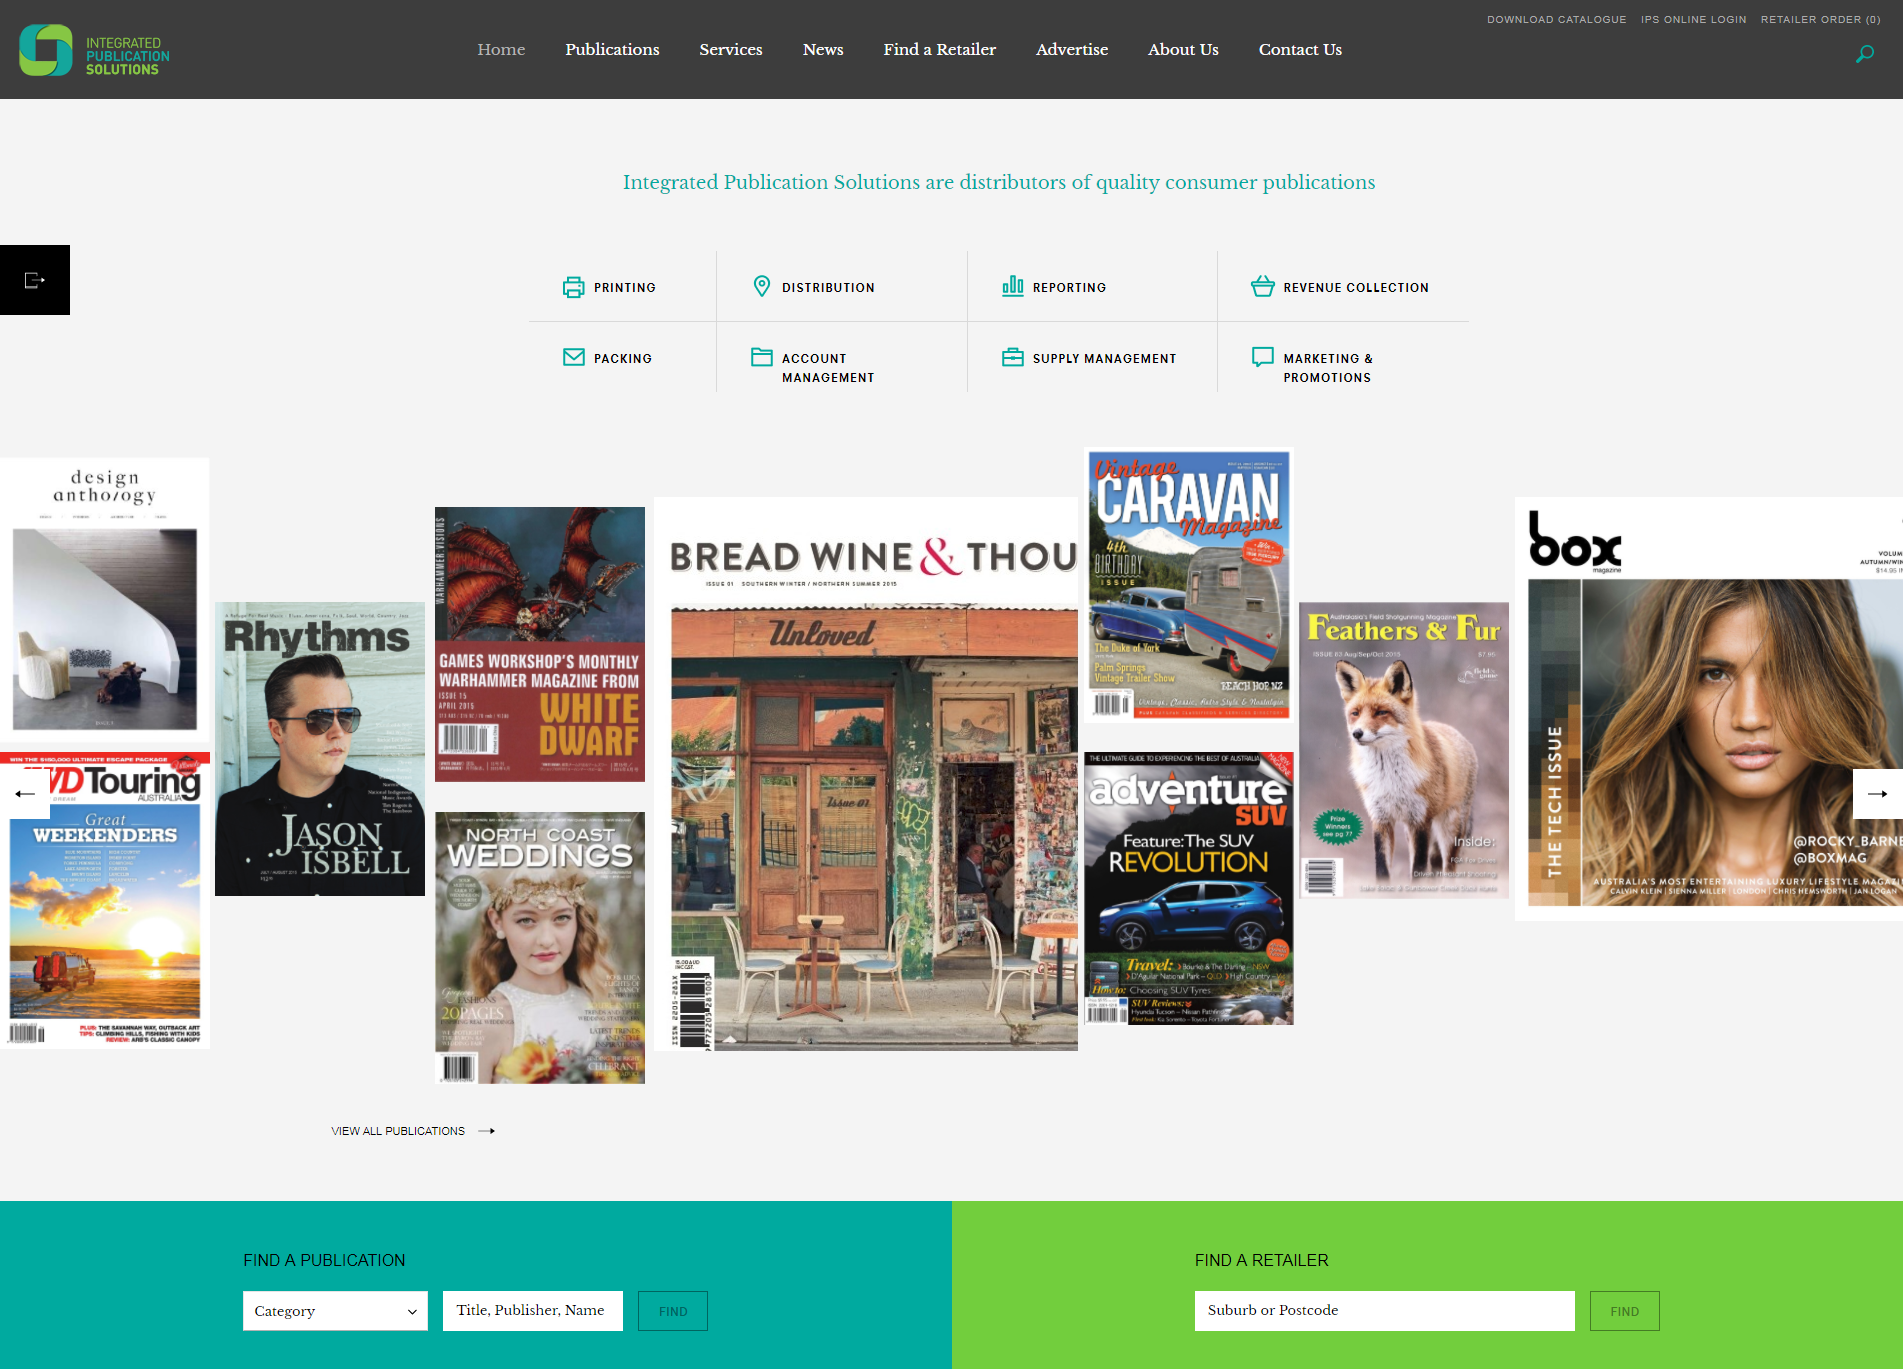Image resolution: width=1903 pixels, height=1369 pixels.
Task: Open the Category dropdown
Action: (x=335, y=1311)
